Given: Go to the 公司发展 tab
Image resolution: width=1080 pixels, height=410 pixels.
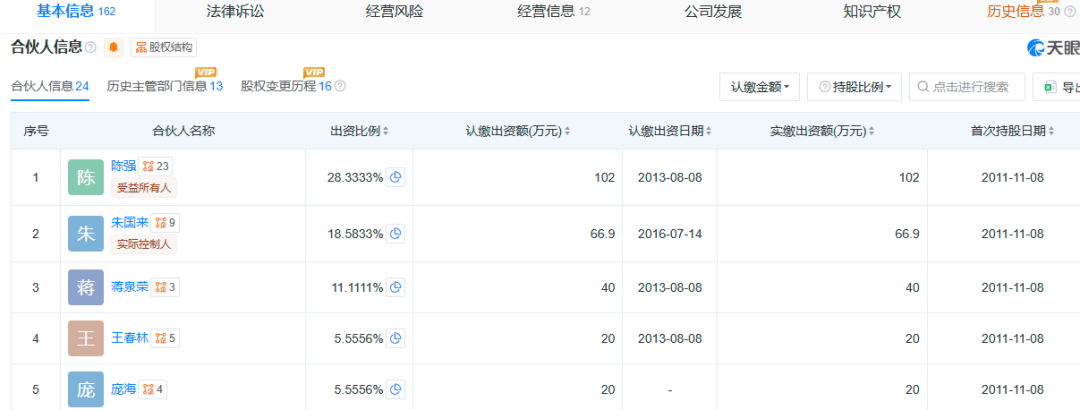Looking at the screenshot, I should [x=713, y=12].
